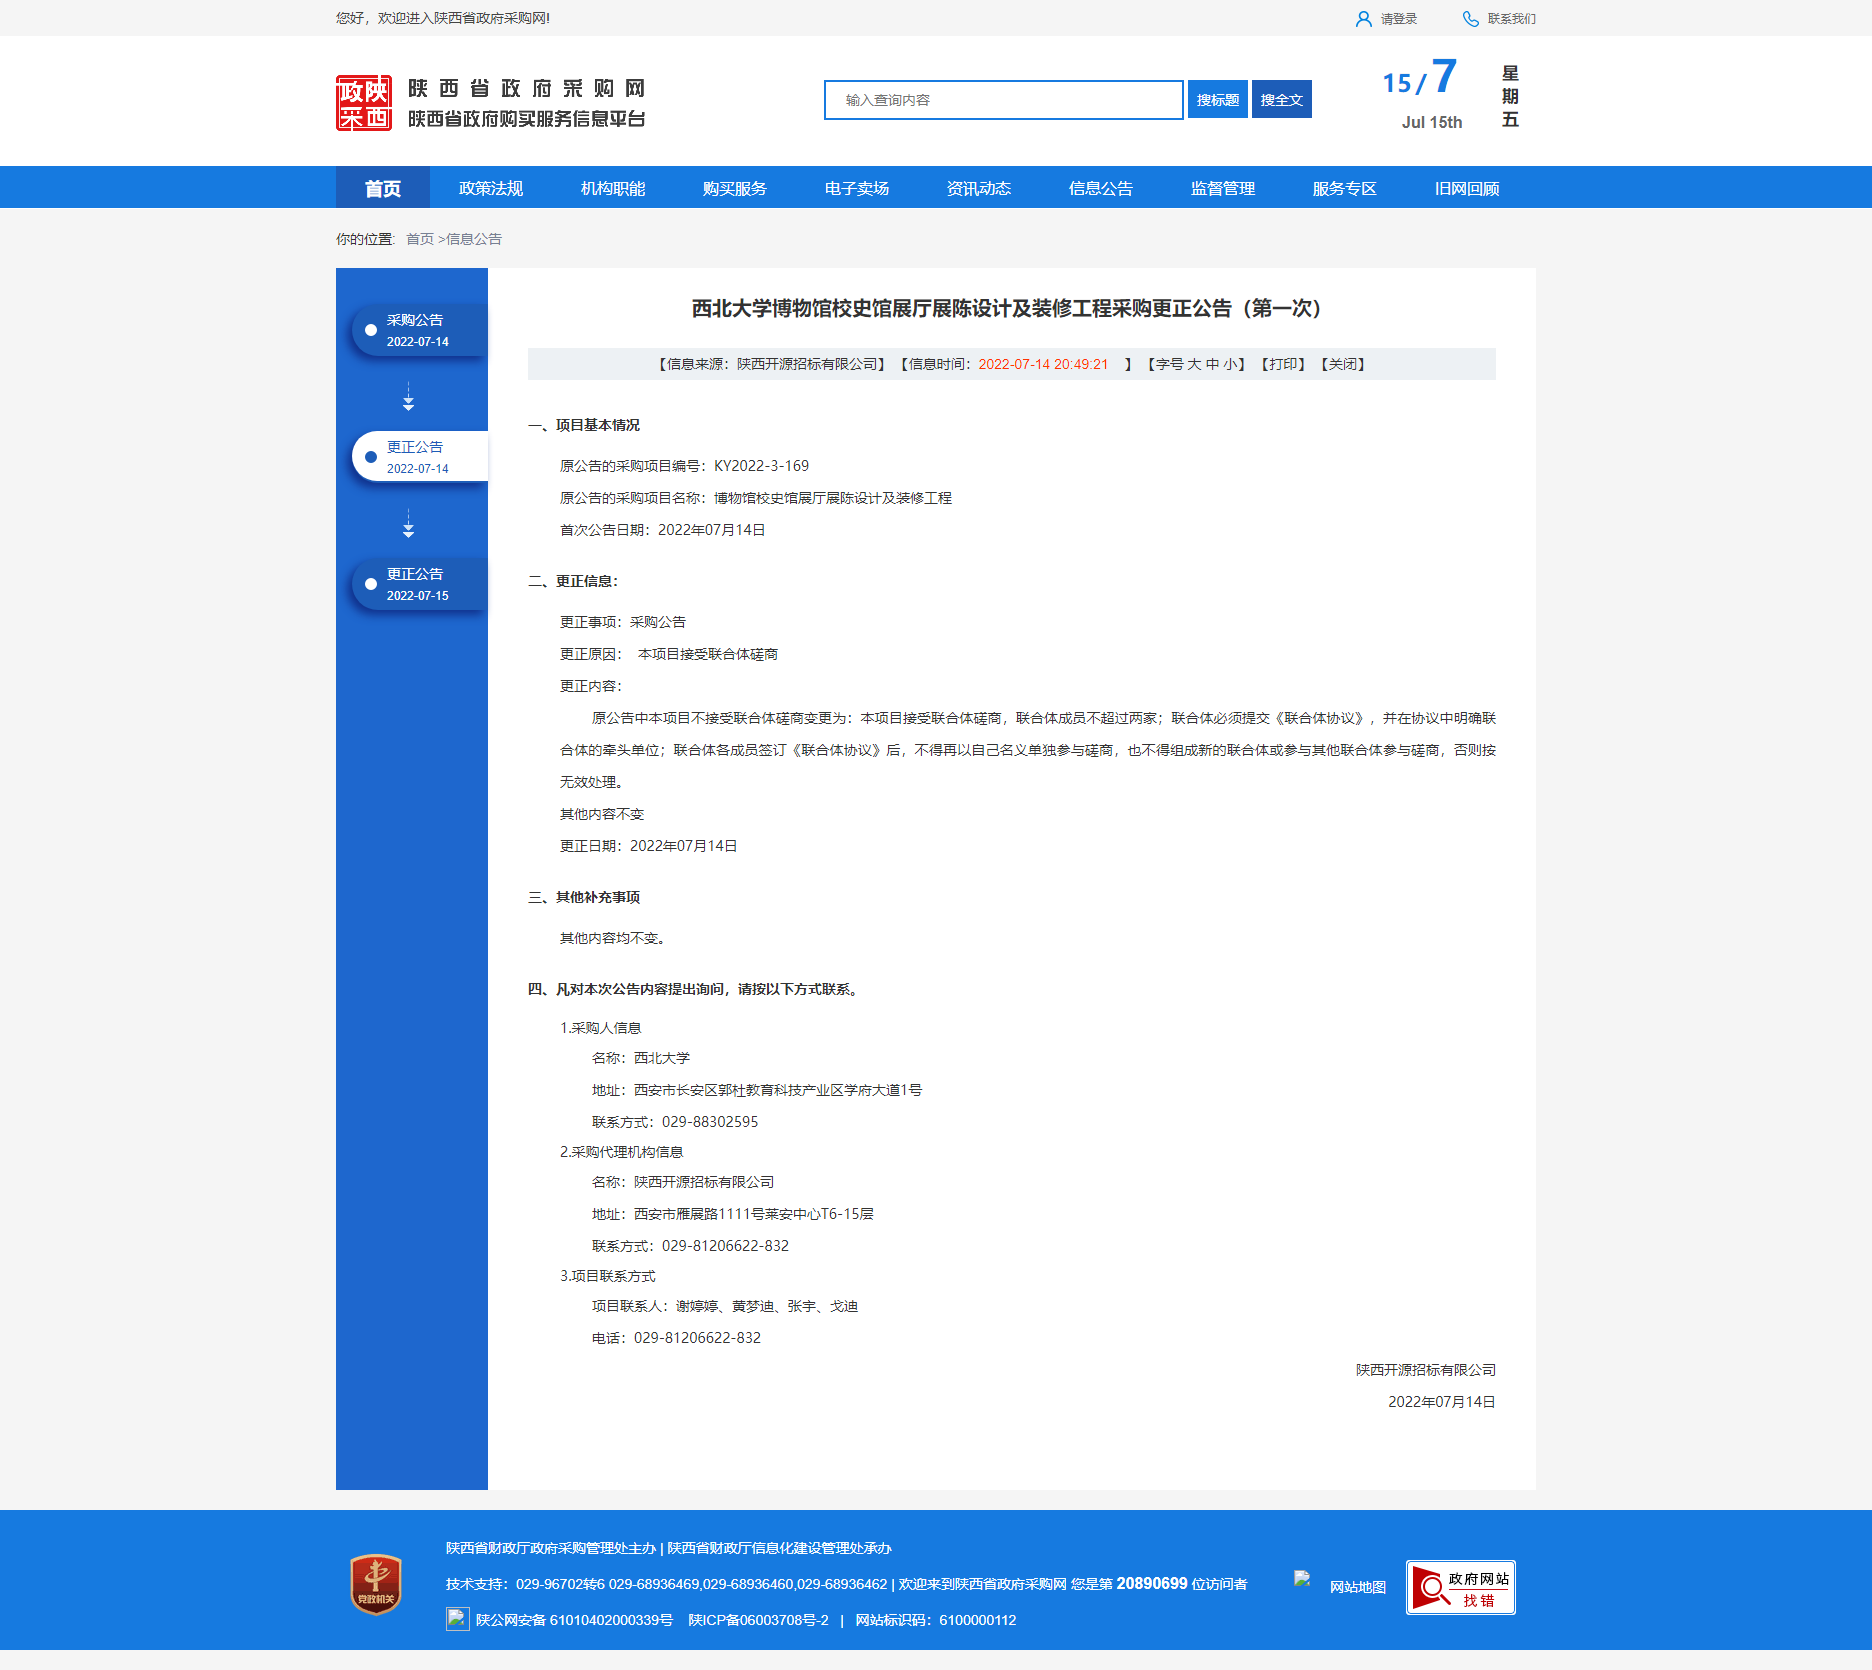Open the 网站地图 footer link

(x=1357, y=1587)
